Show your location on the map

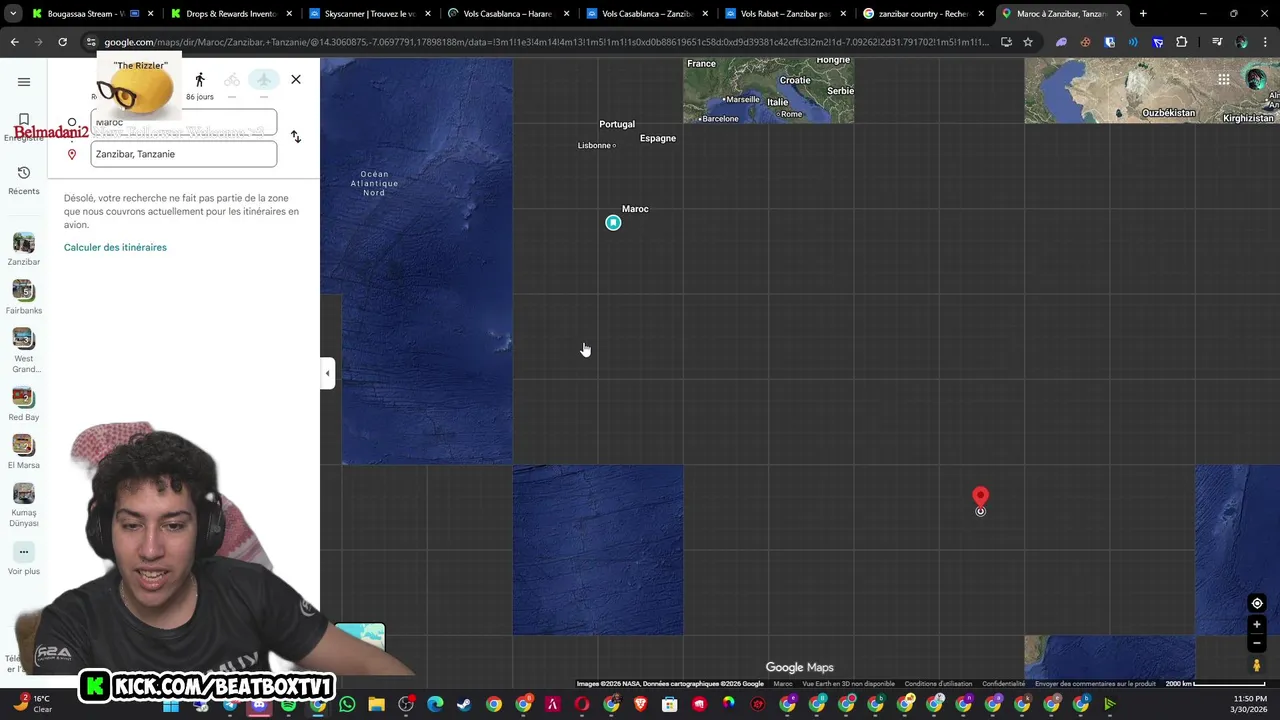[1257, 603]
